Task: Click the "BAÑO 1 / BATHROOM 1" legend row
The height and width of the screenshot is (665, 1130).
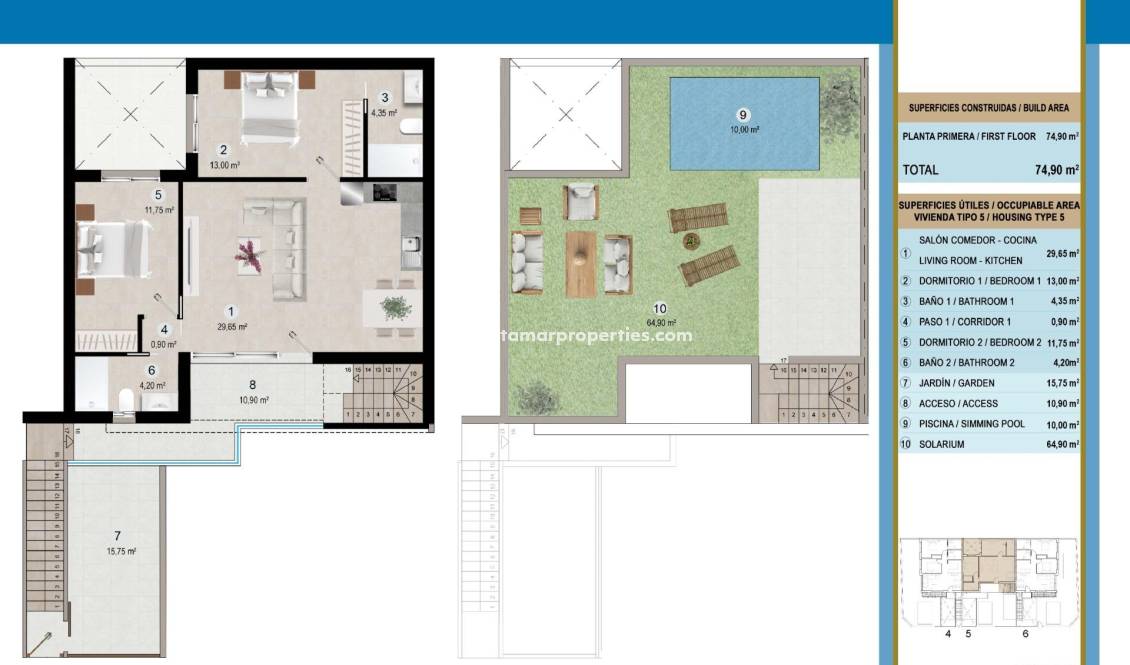Action: 989,301
